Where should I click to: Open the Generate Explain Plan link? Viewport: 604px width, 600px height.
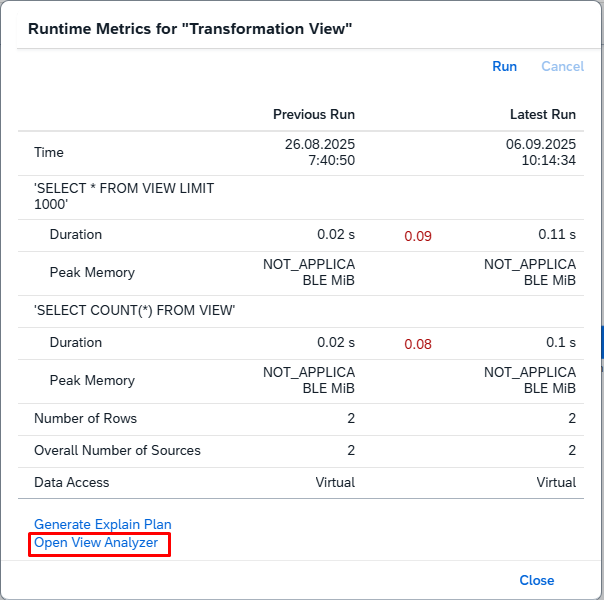[x=102, y=524]
